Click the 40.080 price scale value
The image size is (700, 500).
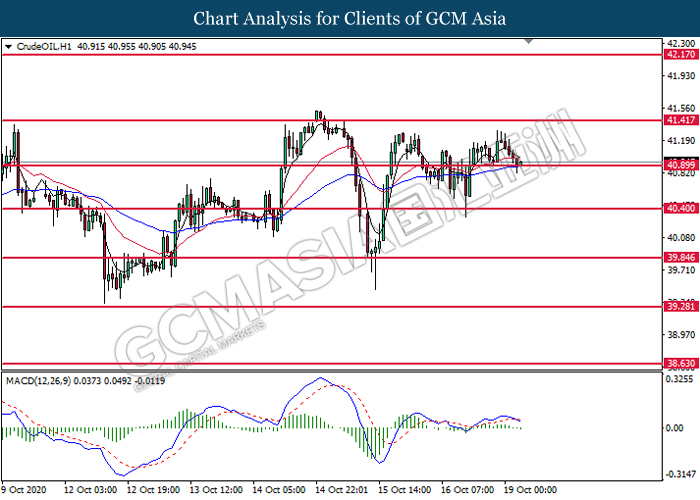point(681,238)
